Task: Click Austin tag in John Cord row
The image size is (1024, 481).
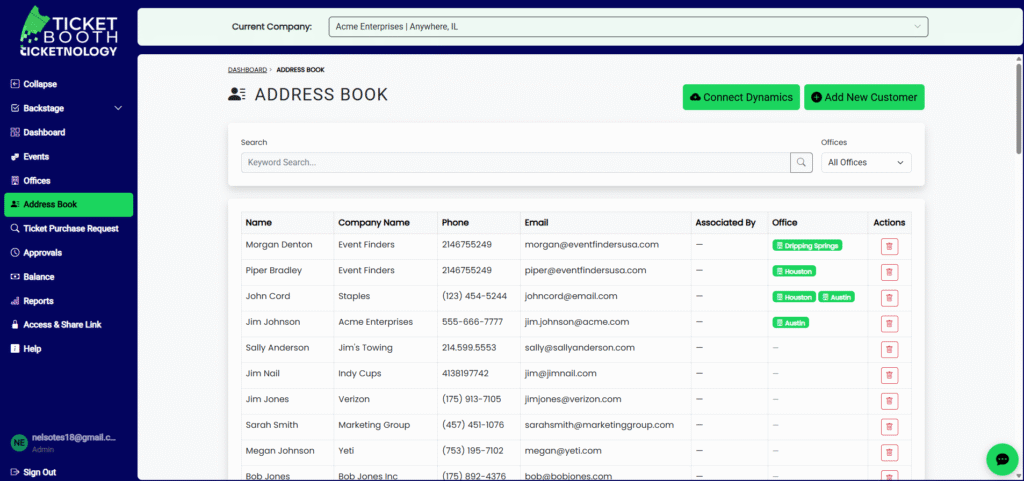Action: tap(837, 297)
